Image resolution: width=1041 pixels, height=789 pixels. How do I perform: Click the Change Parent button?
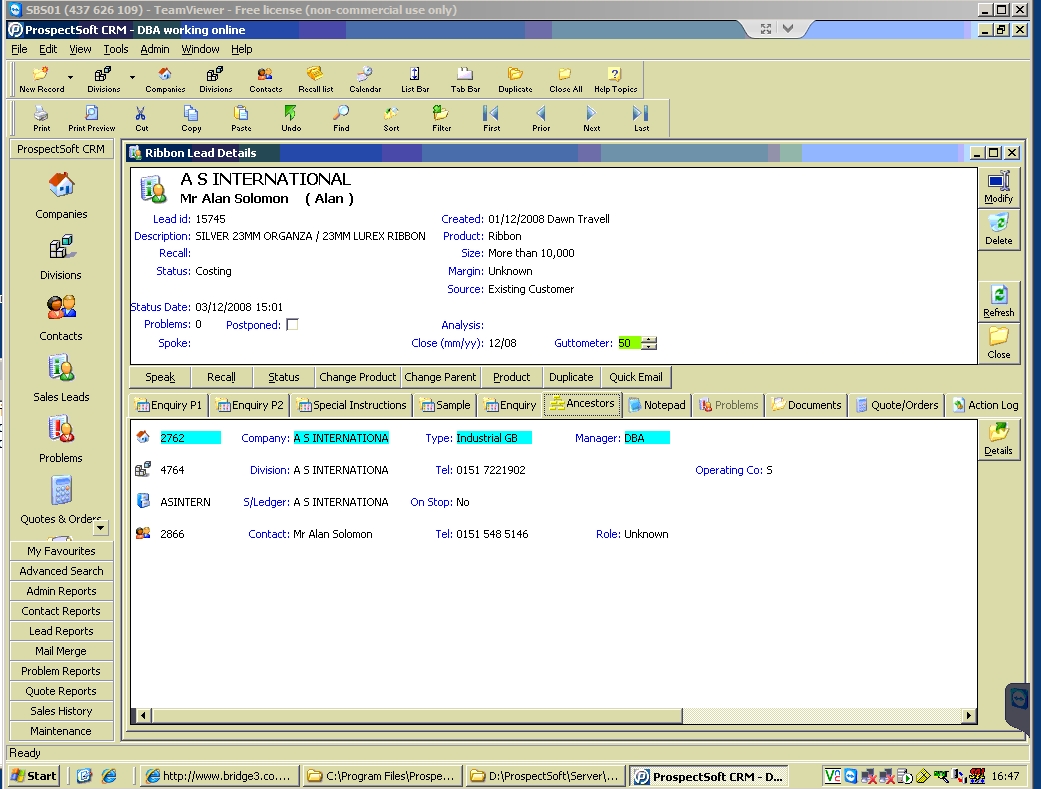[x=440, y=377]
